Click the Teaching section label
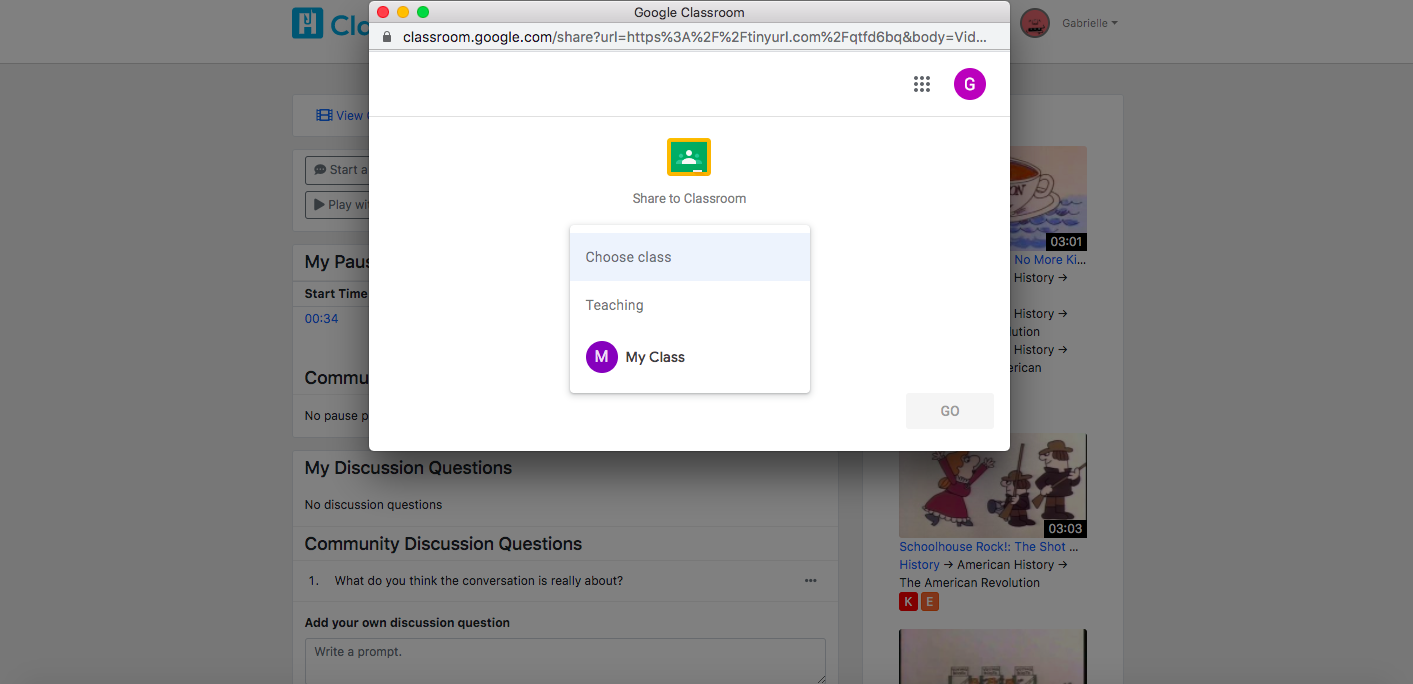Viewport: 1413px width, 684px height. tap(614, 305)
